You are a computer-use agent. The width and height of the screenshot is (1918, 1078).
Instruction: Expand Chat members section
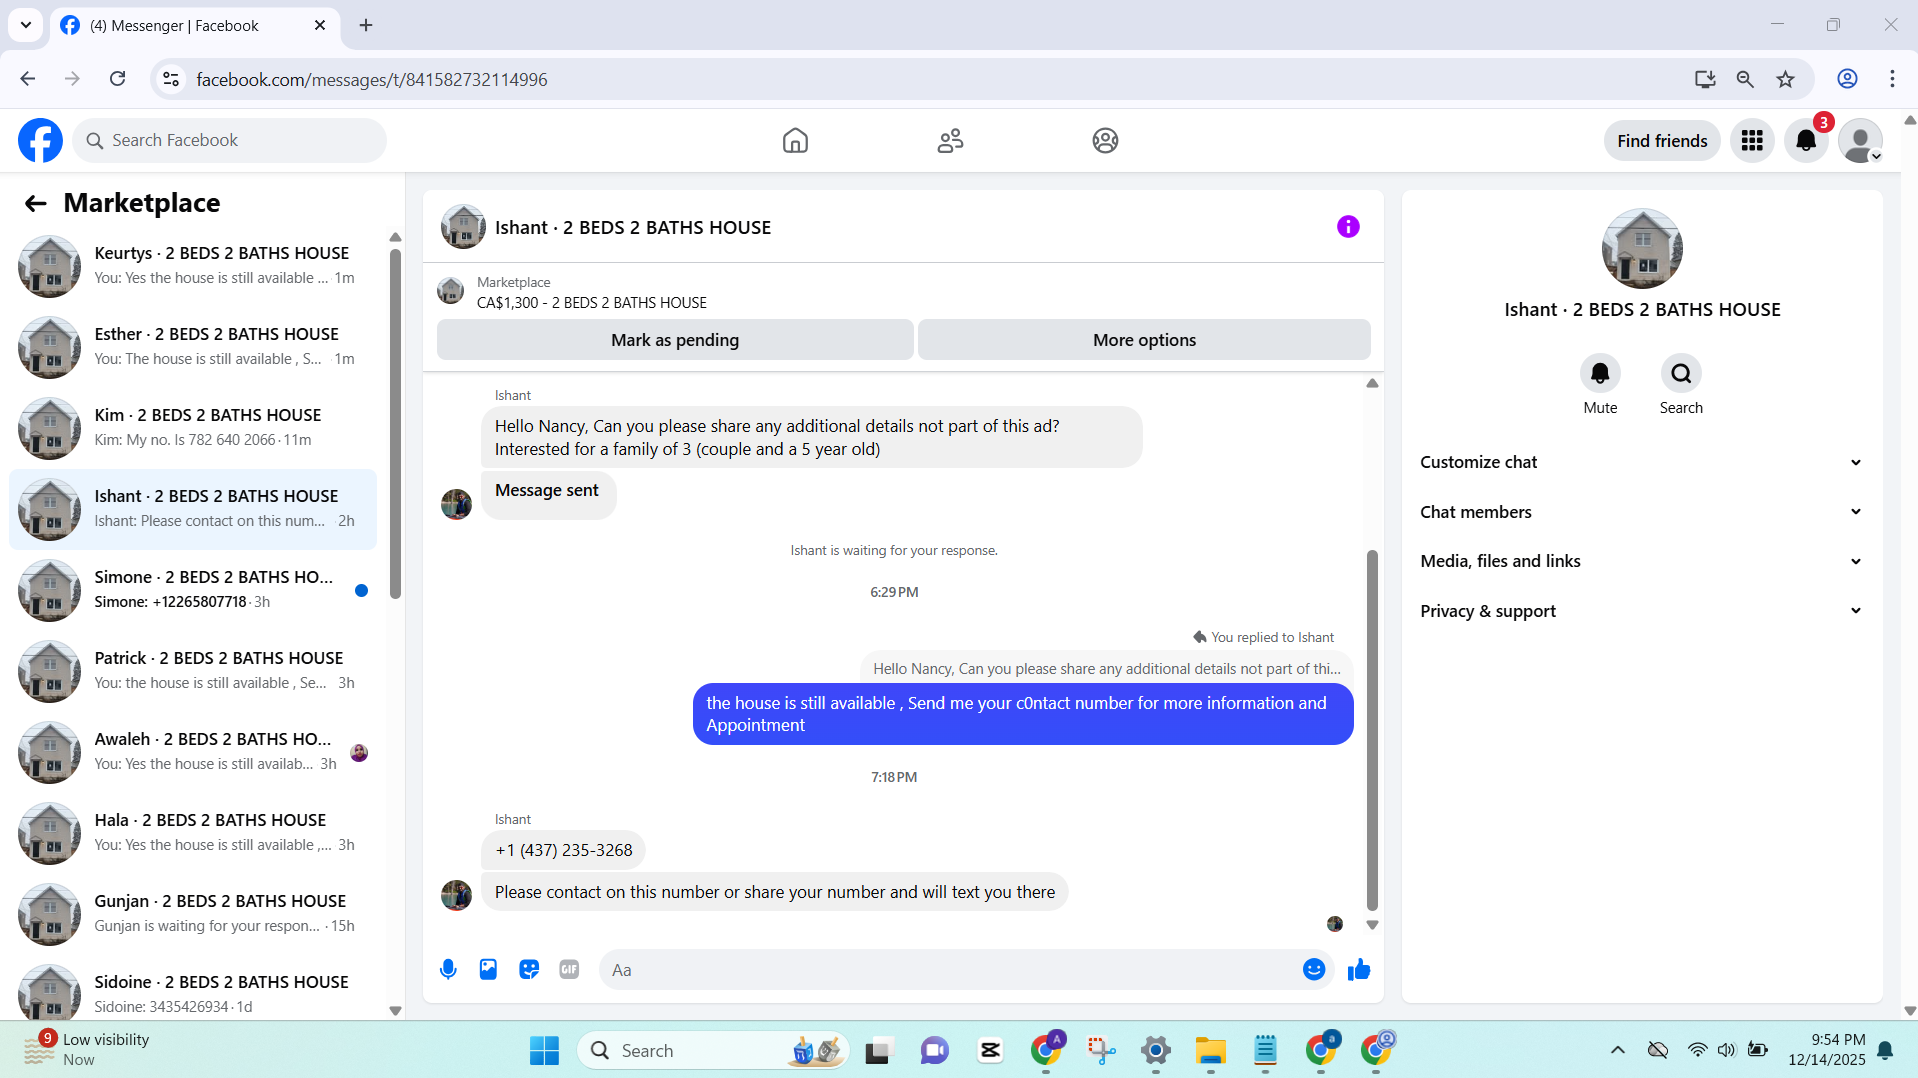(x=1641, y=512)
